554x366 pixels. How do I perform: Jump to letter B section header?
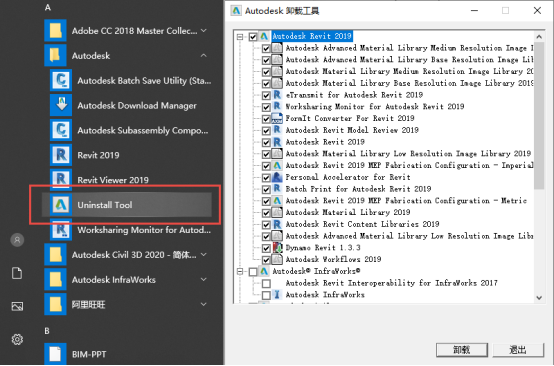[47, 331]
